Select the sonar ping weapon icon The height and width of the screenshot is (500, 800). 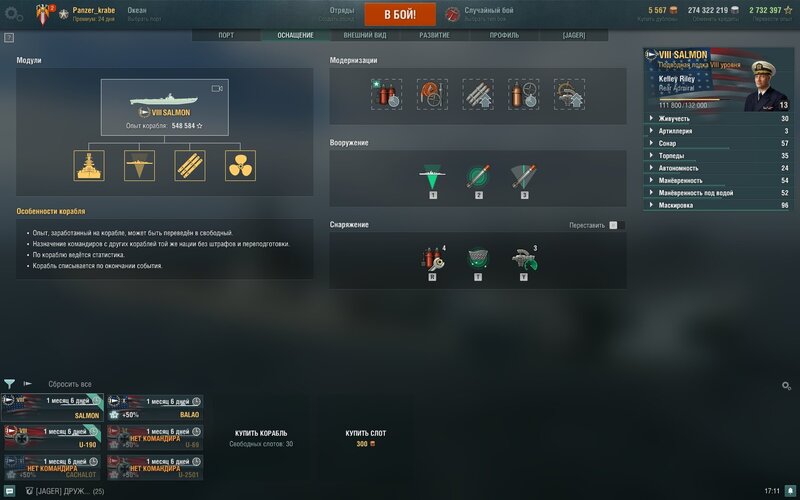click(x=433, y=177)
